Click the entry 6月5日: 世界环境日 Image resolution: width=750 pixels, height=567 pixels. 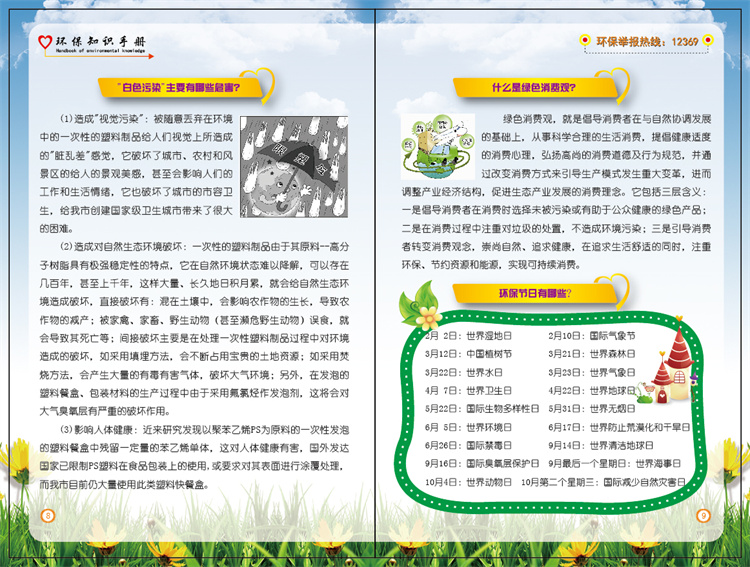click(468, 427)
